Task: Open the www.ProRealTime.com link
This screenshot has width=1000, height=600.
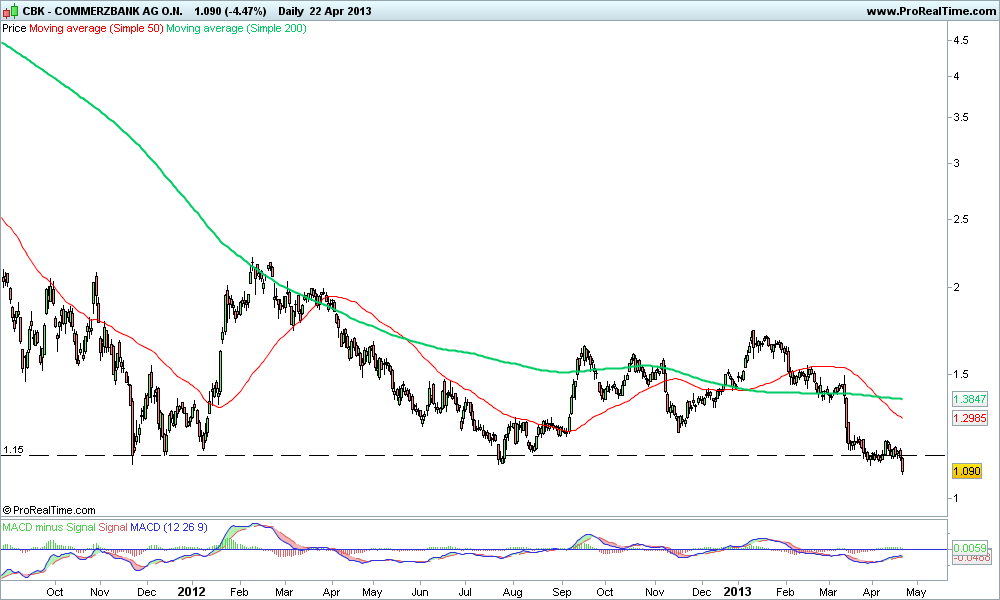Action: click(930, 11)
